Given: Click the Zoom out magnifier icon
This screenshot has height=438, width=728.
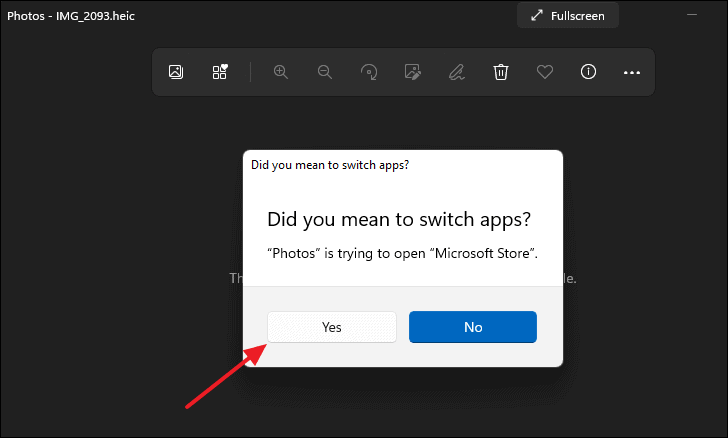Looking at the screenshot, I should click(325, 72).
